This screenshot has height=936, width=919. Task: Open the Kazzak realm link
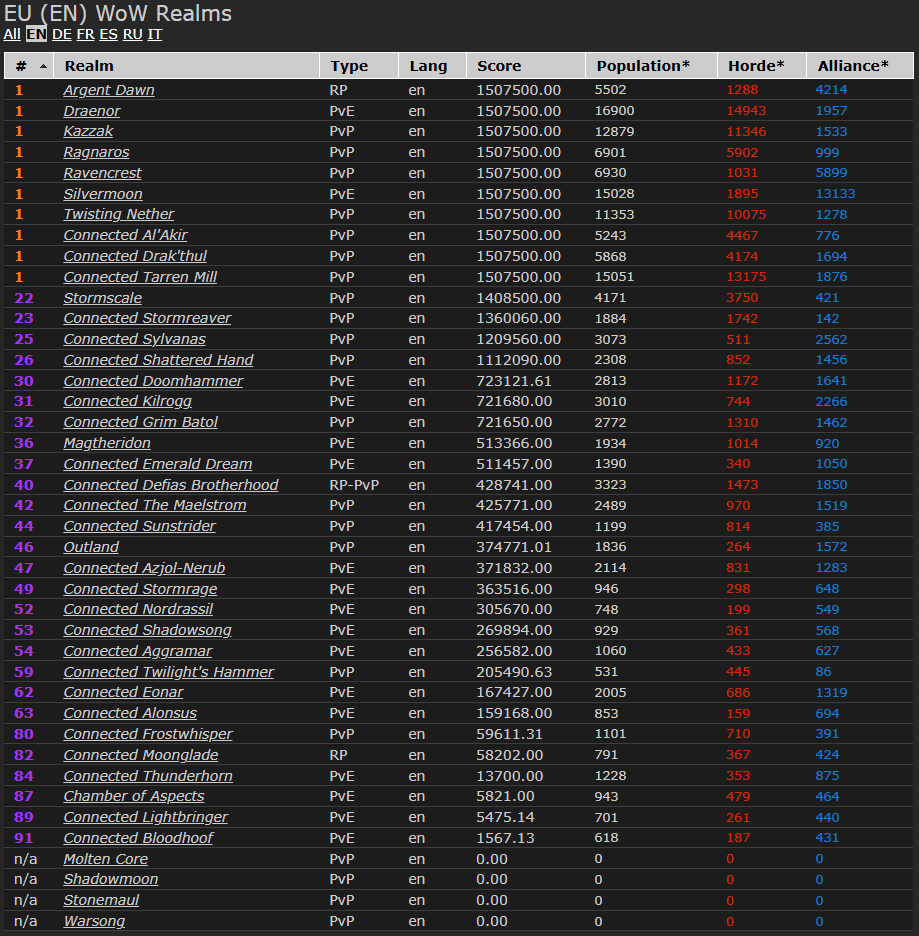[x=88, y=131]
